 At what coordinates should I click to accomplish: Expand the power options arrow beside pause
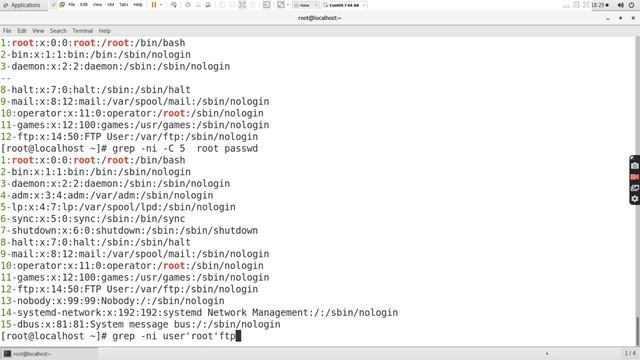(x=161, y=5)
